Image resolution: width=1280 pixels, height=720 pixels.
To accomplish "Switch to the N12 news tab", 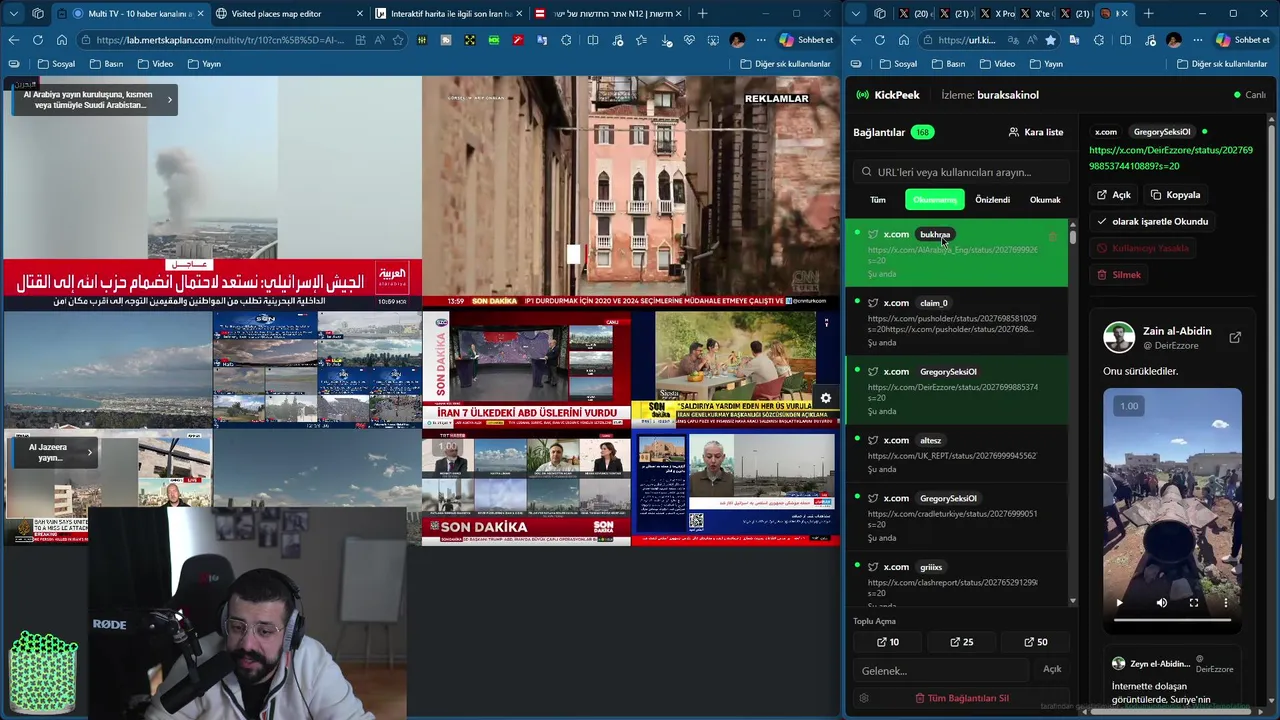I will pyautogui.click(x=608, y=13).
